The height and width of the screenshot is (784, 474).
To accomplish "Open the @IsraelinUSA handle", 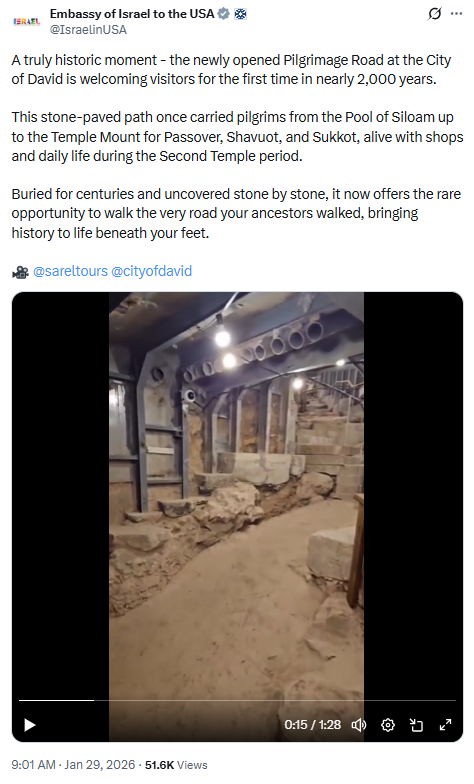I will [x=88, y=30].
